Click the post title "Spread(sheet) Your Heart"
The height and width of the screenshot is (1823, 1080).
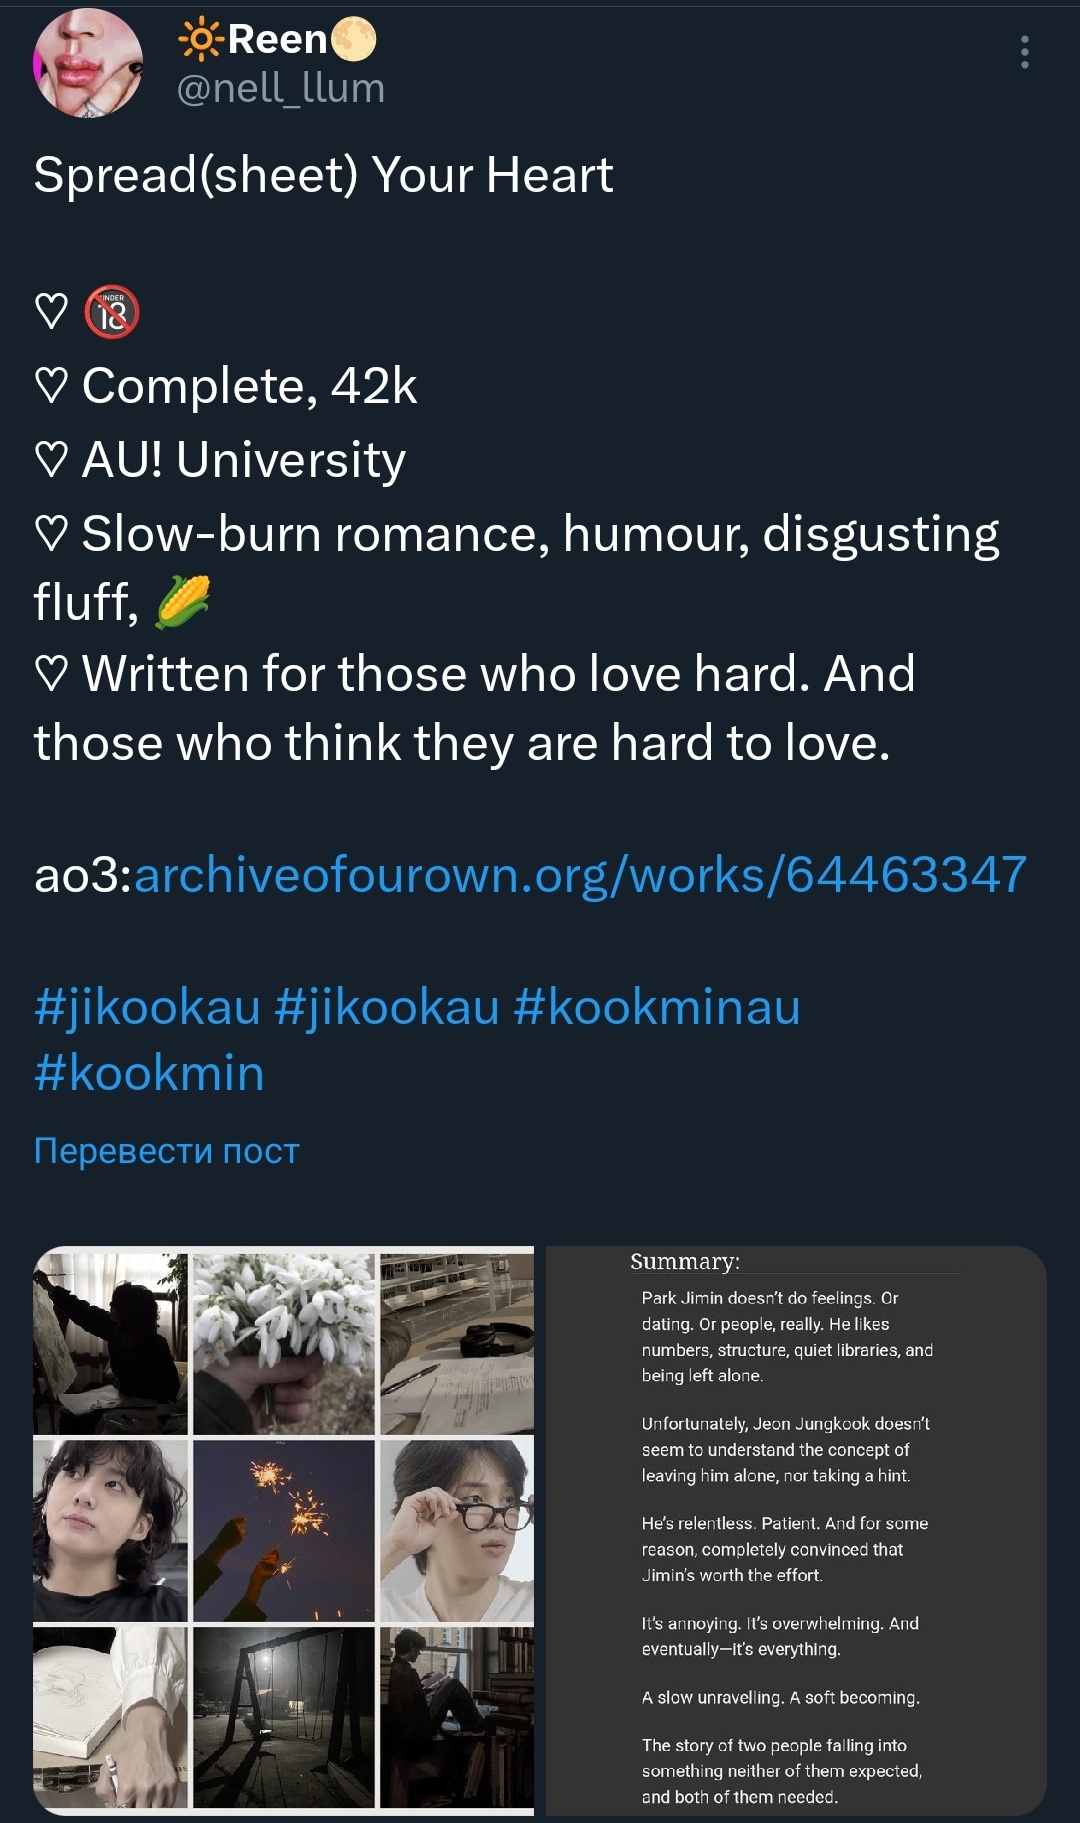pyautogui.click(x=323, y=175)
